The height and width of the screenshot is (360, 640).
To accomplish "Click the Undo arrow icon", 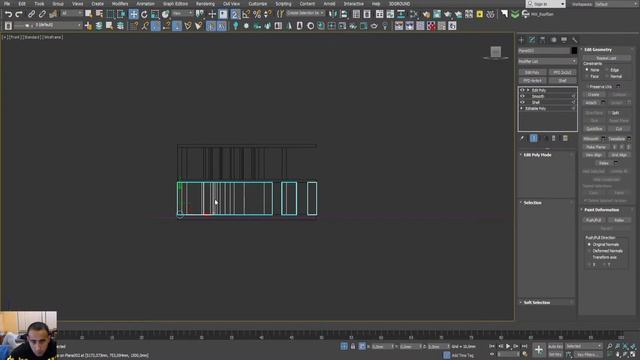I will point(8,14).
